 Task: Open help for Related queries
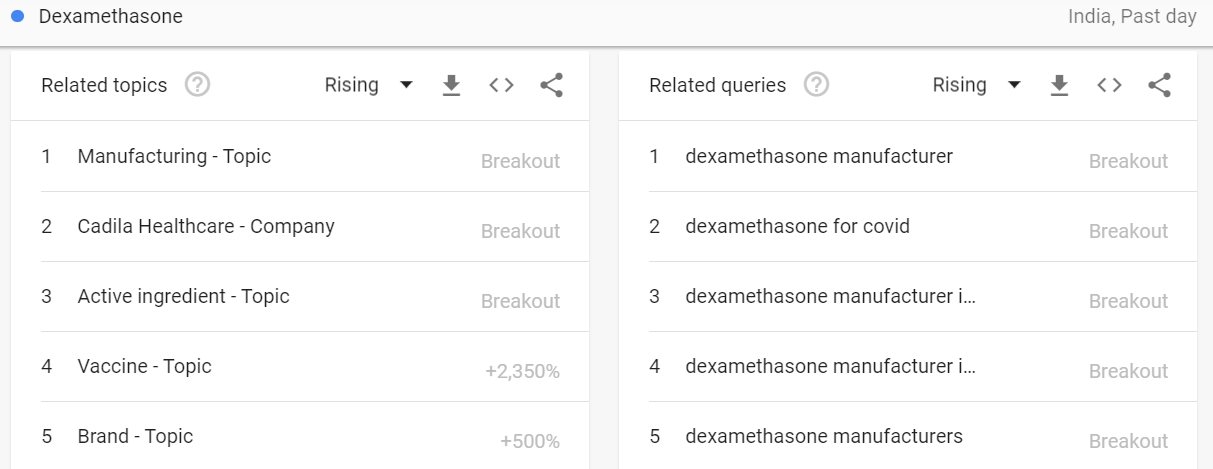[817, 86]
